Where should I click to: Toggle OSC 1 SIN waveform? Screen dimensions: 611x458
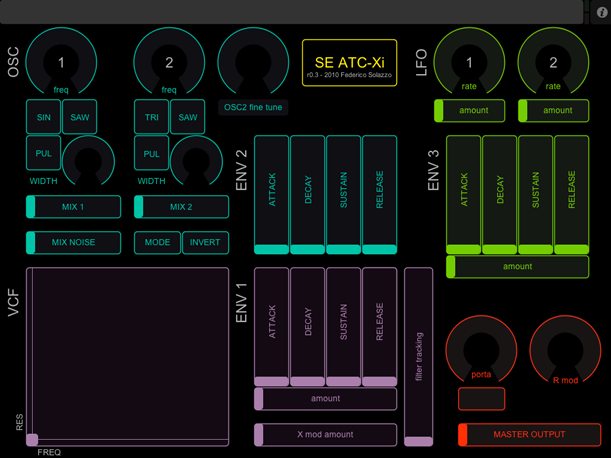pyautogui.click(x=43, y=117)
